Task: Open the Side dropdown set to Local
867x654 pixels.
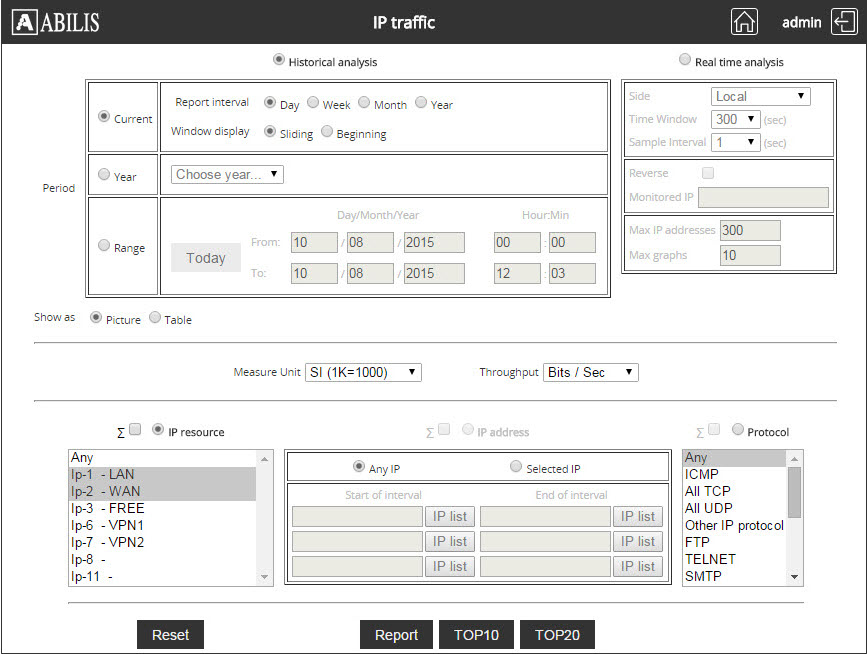Action: point(760,95)
